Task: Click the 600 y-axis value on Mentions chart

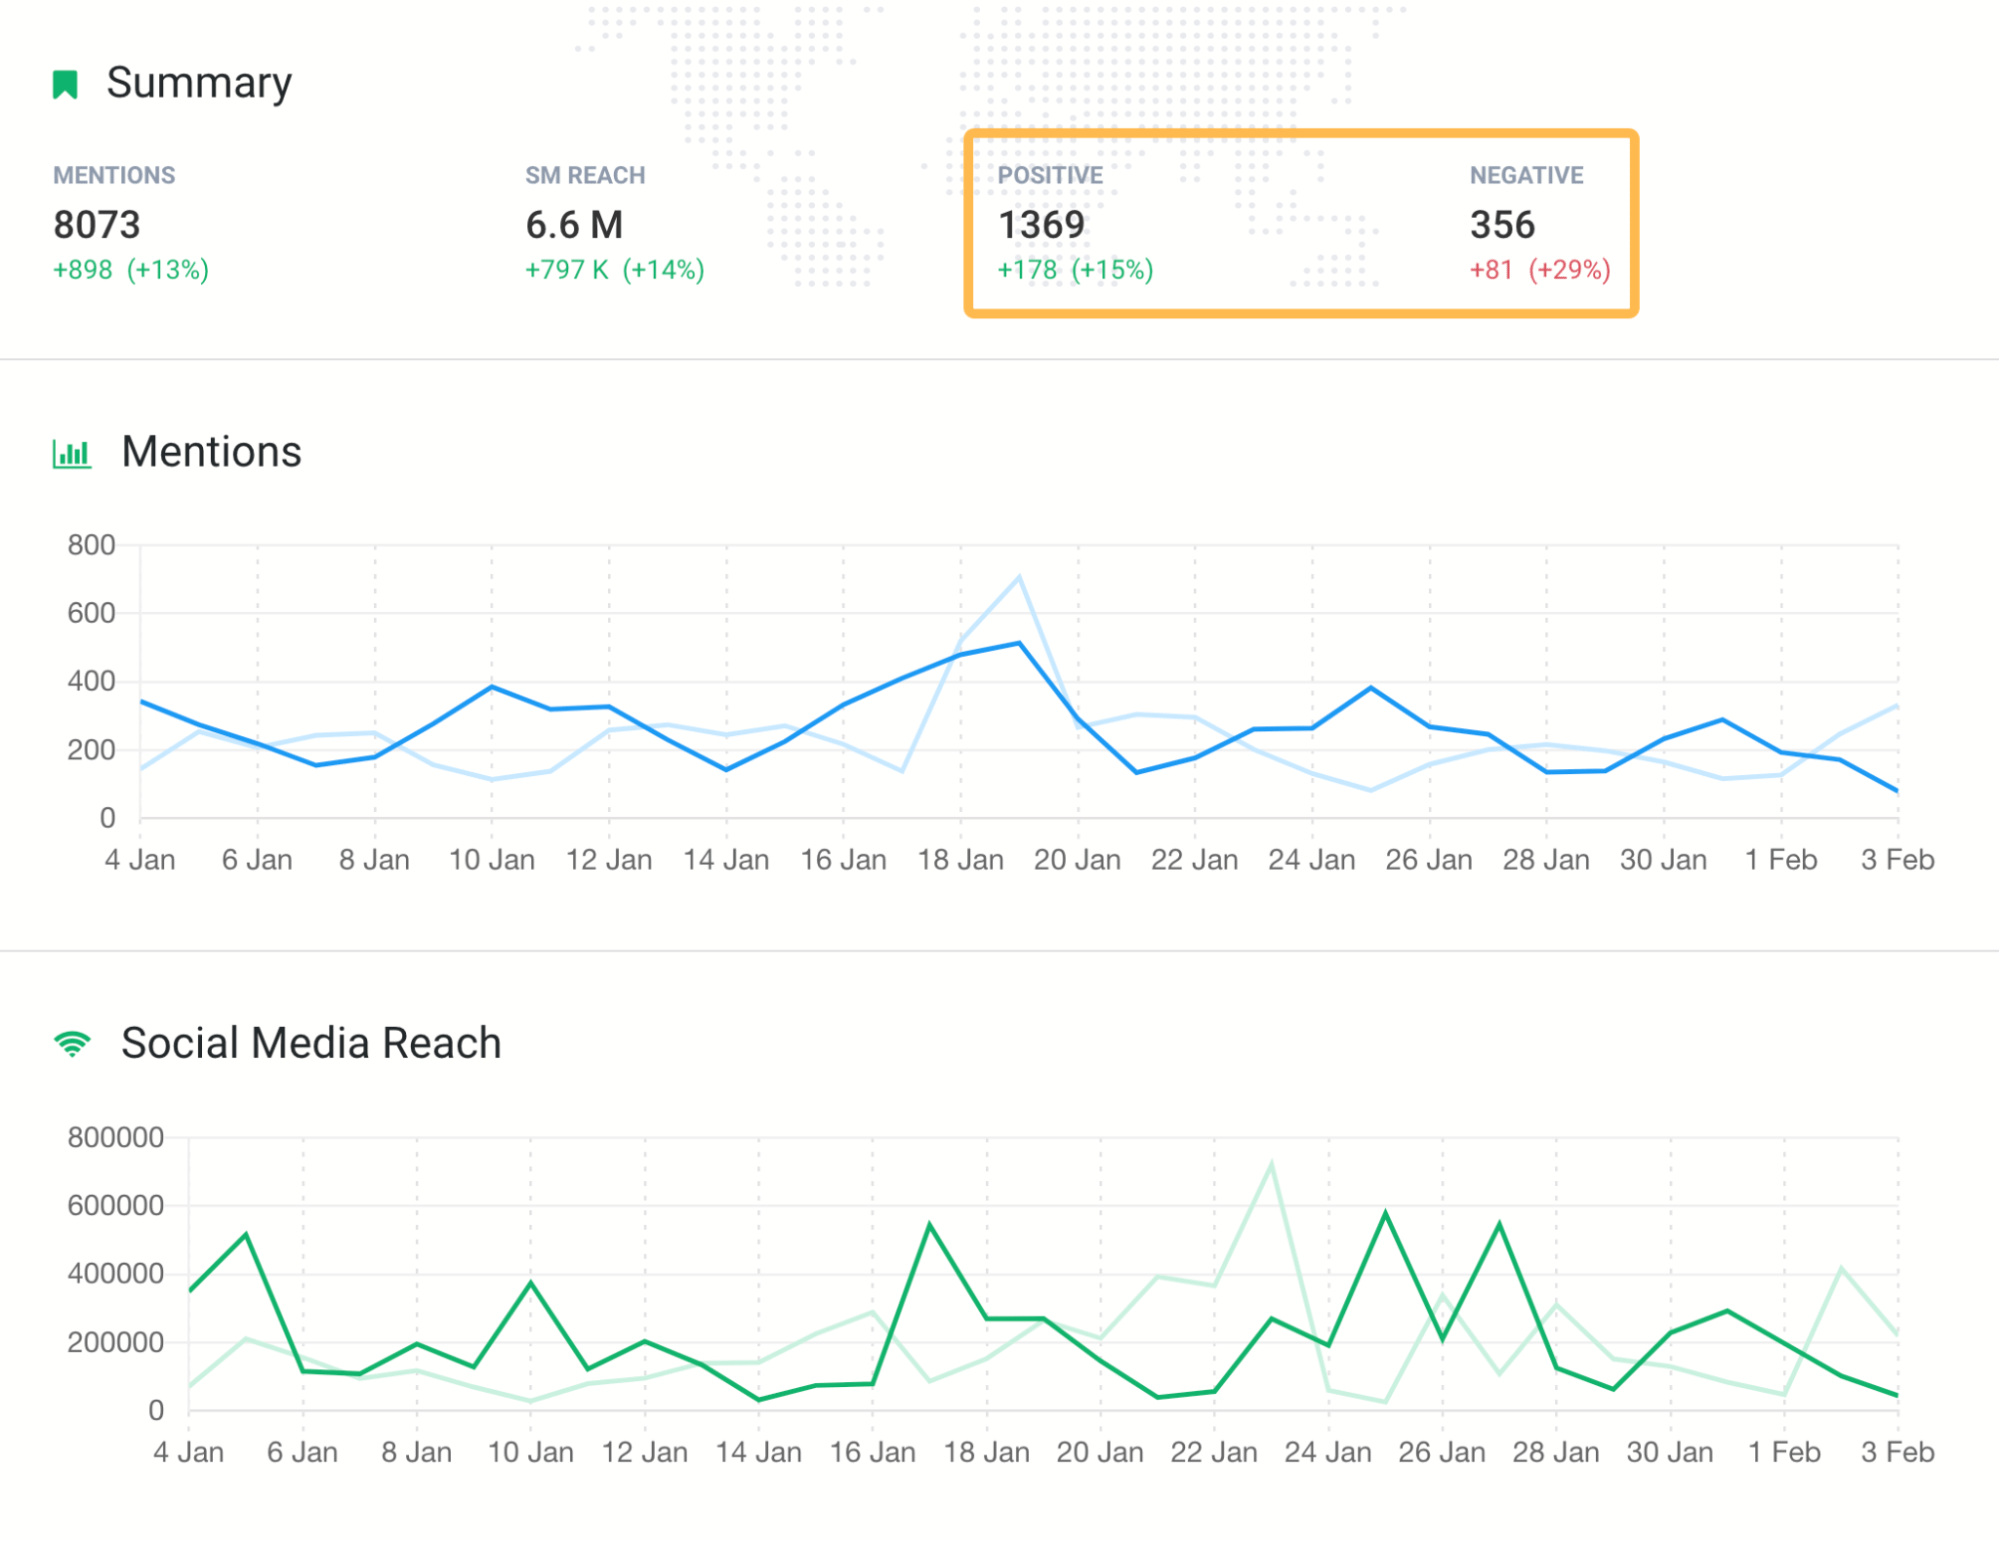Action: coord(91,613)
